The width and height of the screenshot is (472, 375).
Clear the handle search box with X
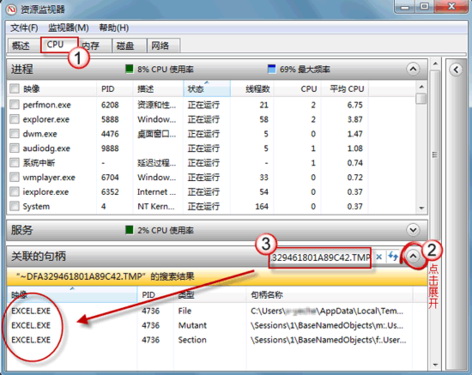379,257
